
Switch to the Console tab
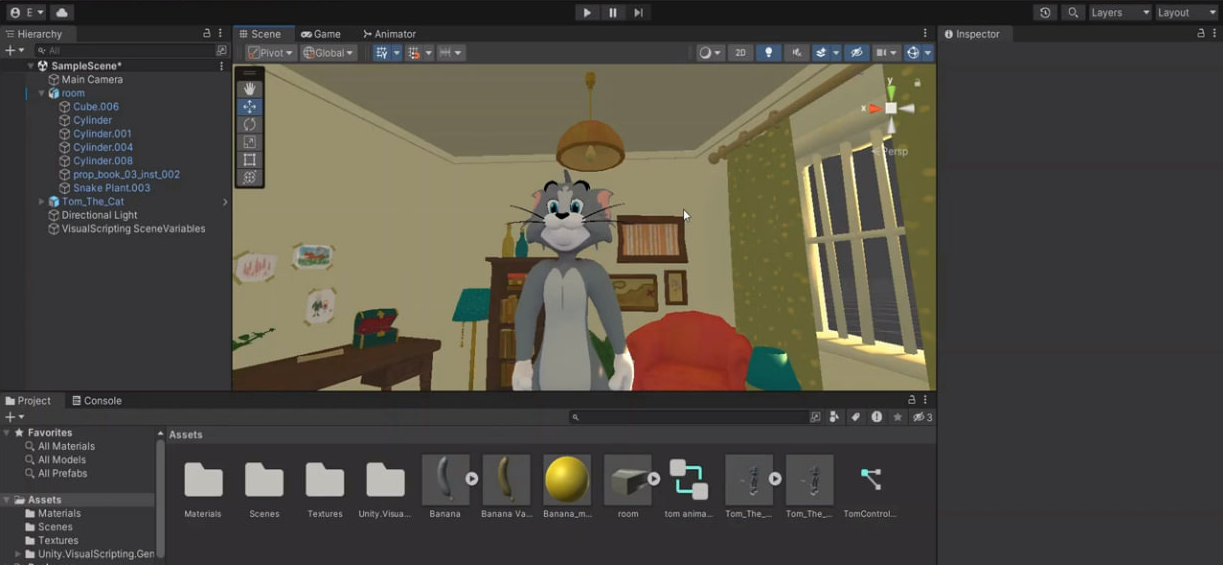pos(96,401)
